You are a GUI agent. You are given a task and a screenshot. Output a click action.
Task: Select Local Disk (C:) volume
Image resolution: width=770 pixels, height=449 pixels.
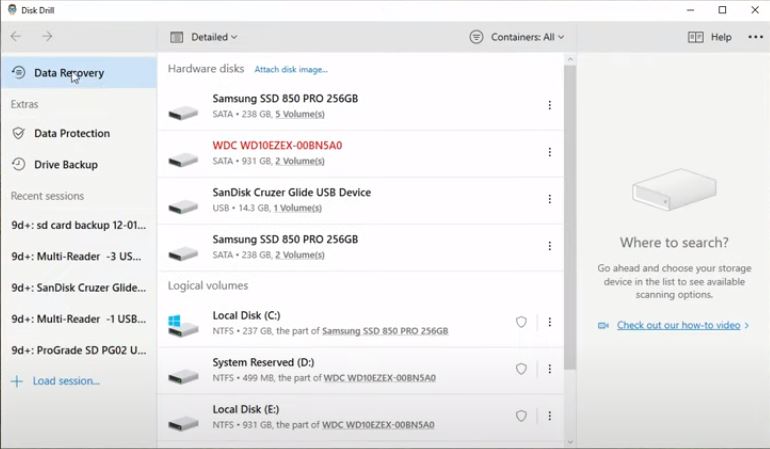(361, 323)
